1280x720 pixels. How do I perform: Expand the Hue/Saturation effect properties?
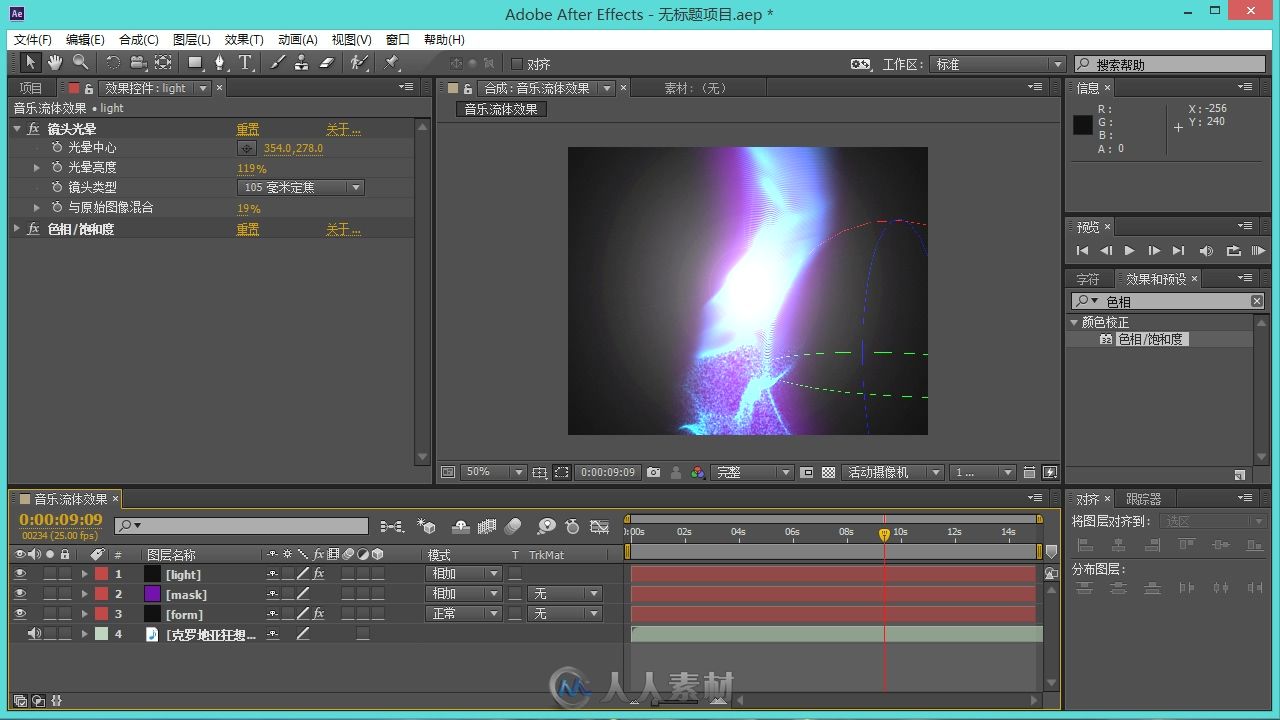tap(17, 229)
